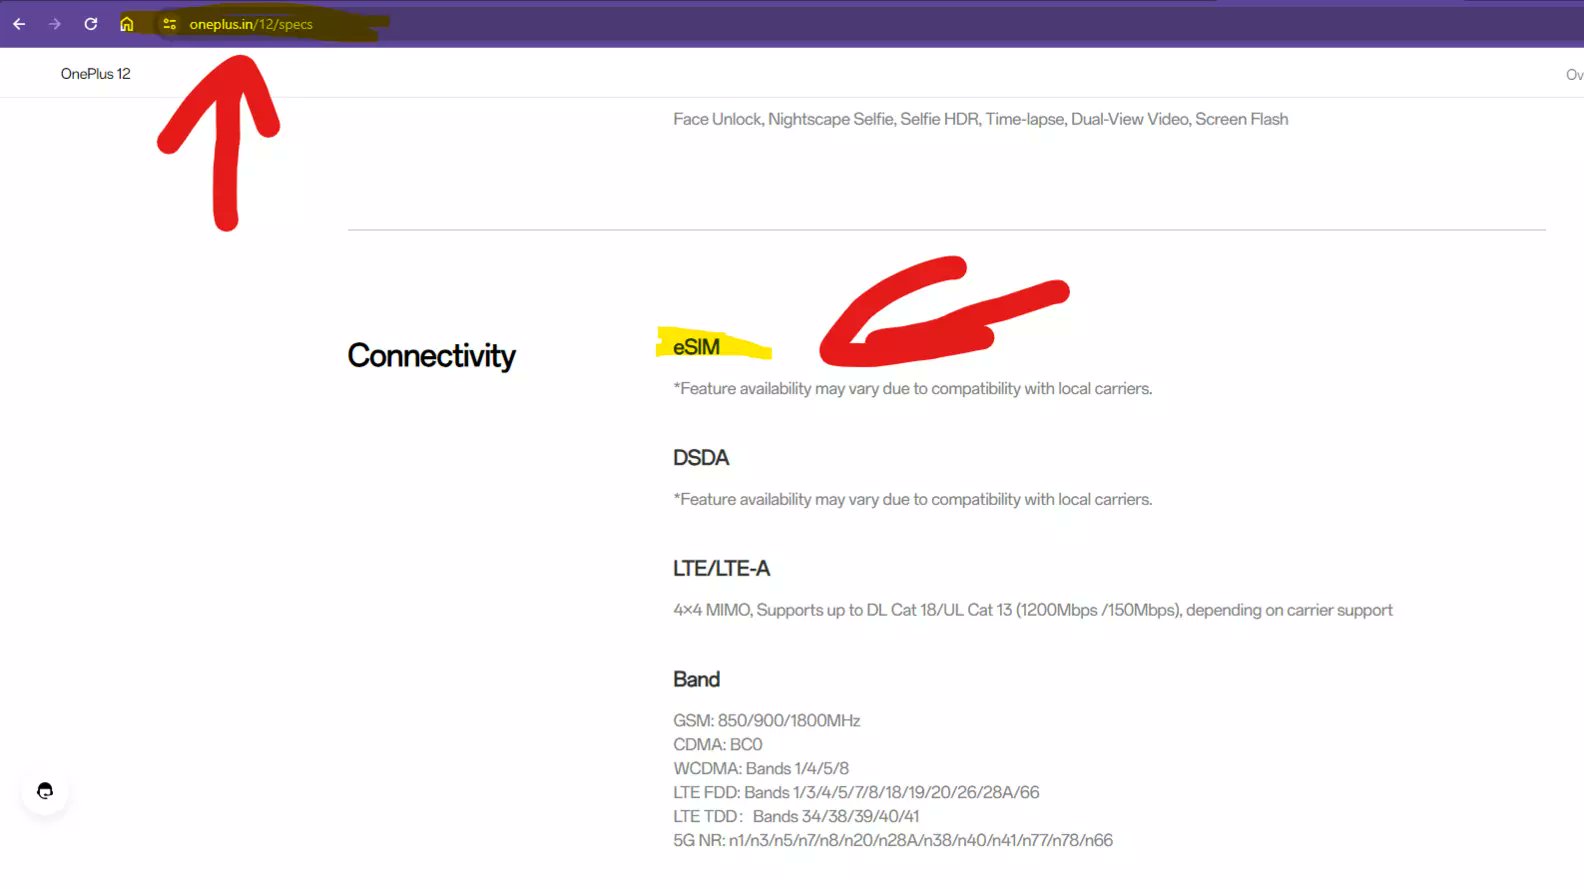The height and width of the screenshot is (889, 1584).
Task: Select the CDMA: BC0 line
Action: point(718,745)
